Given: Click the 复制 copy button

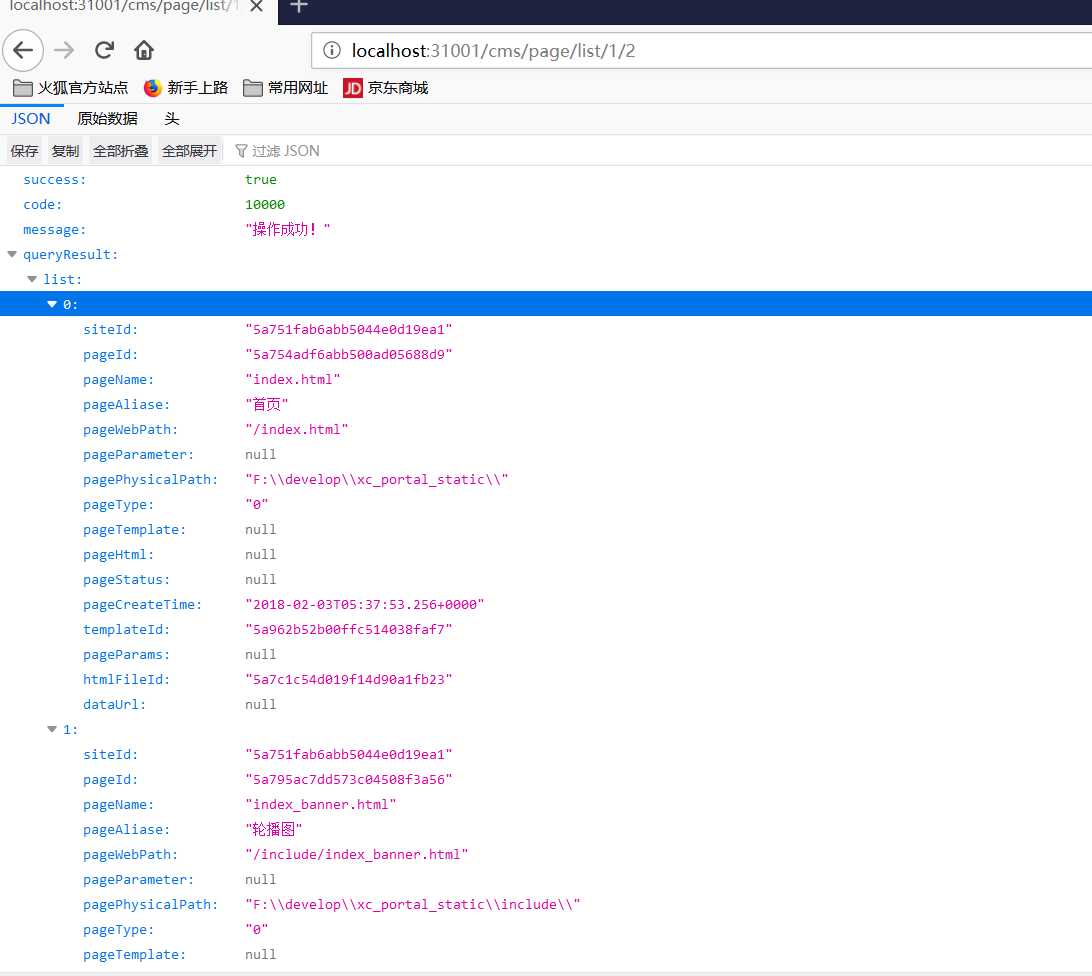Looking at the screenshot, I should 65,150.
